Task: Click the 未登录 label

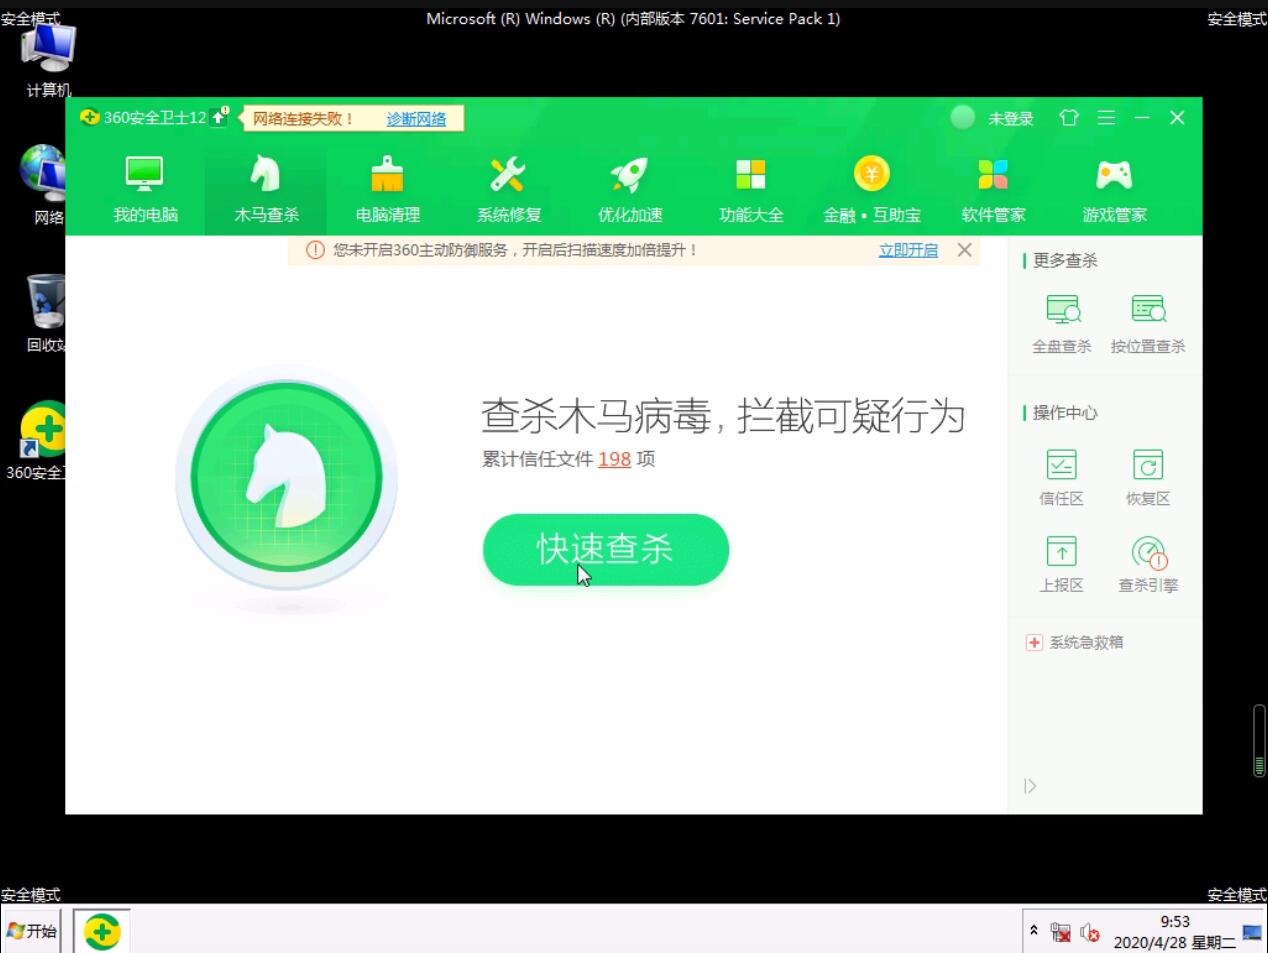Action: point(1010,119)
